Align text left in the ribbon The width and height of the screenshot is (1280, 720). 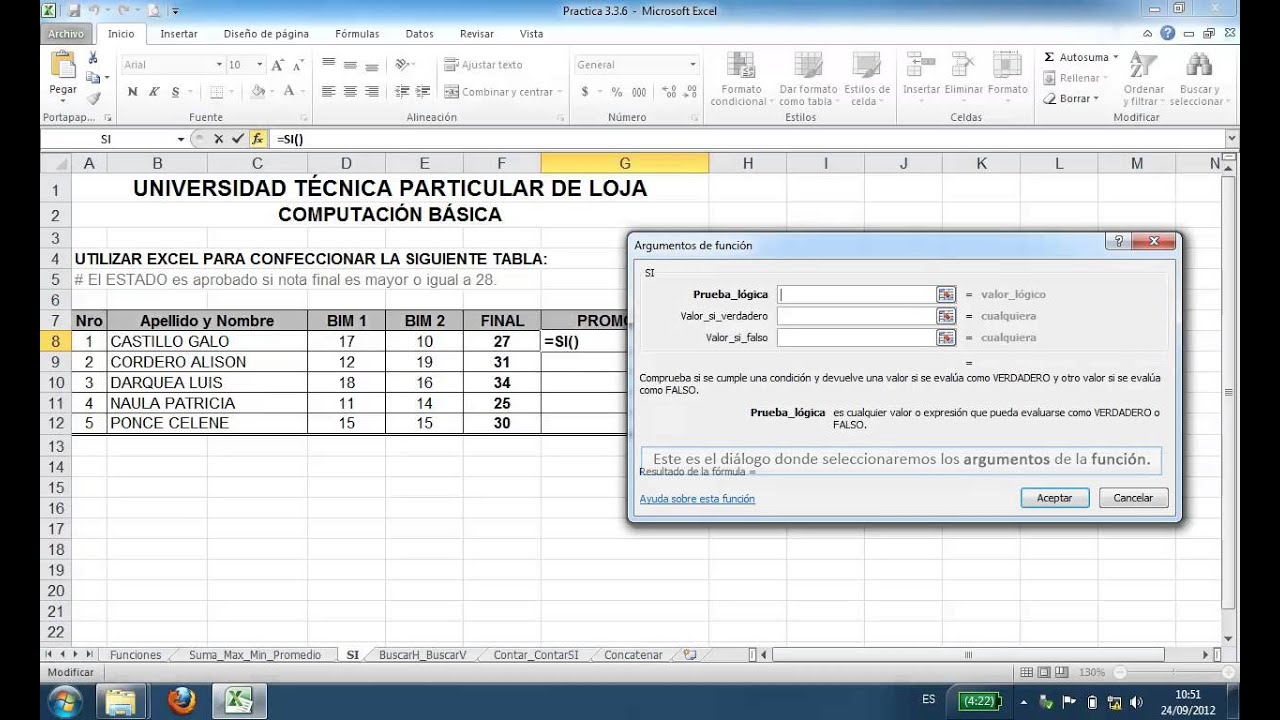[x=328, y=92]
